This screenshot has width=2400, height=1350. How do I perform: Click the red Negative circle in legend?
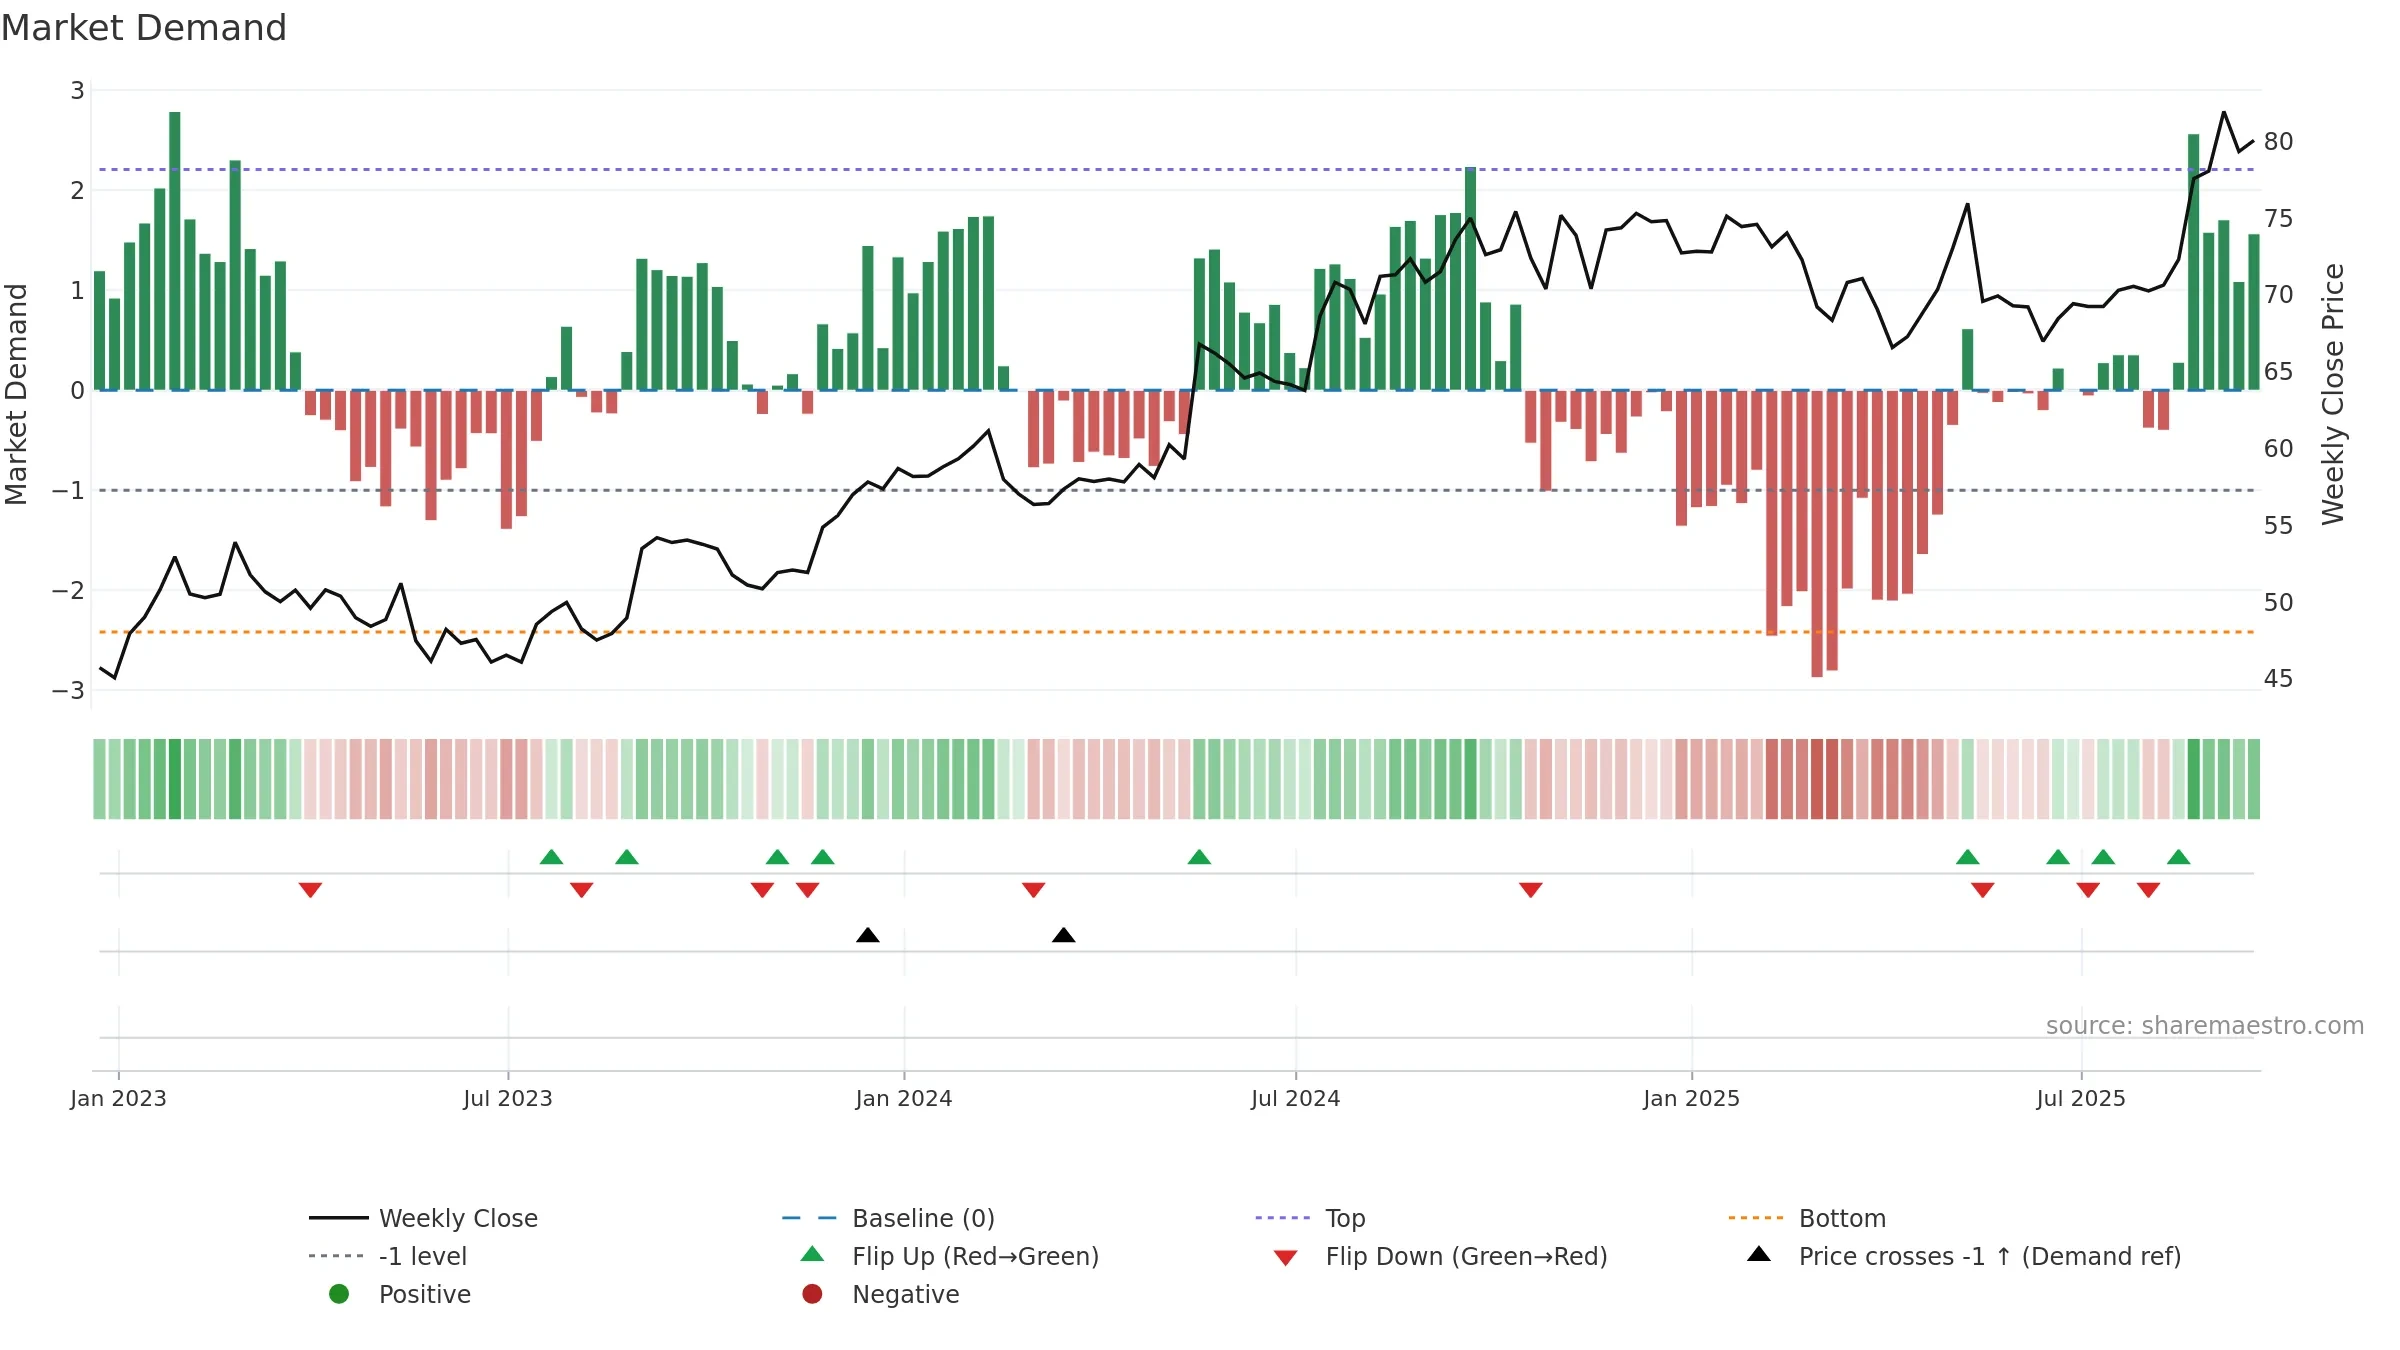[x=812, y=1294]
